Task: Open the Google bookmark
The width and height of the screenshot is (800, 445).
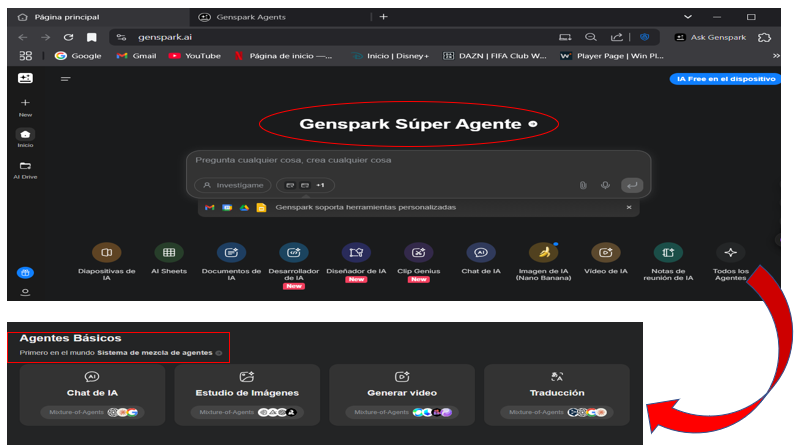Action: pos(78,56)
